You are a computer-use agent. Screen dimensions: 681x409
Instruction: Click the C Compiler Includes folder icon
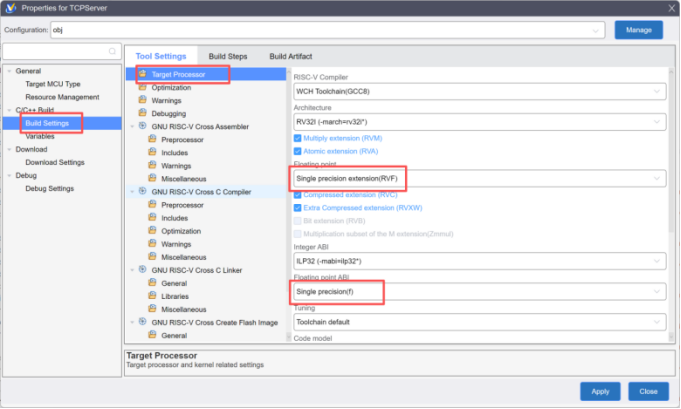click(x=152, y=217)
